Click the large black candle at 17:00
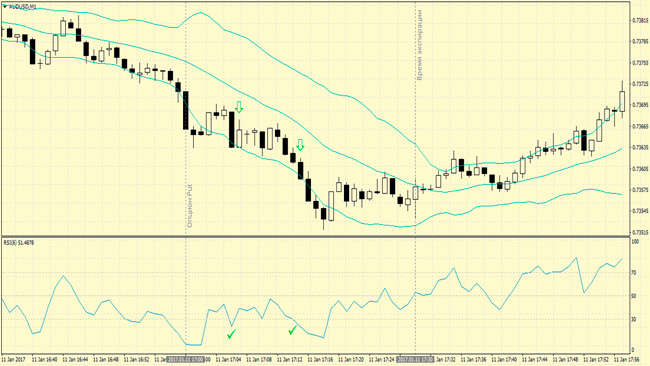This screenshot has height=366, width=650. (x=186, y=110)
